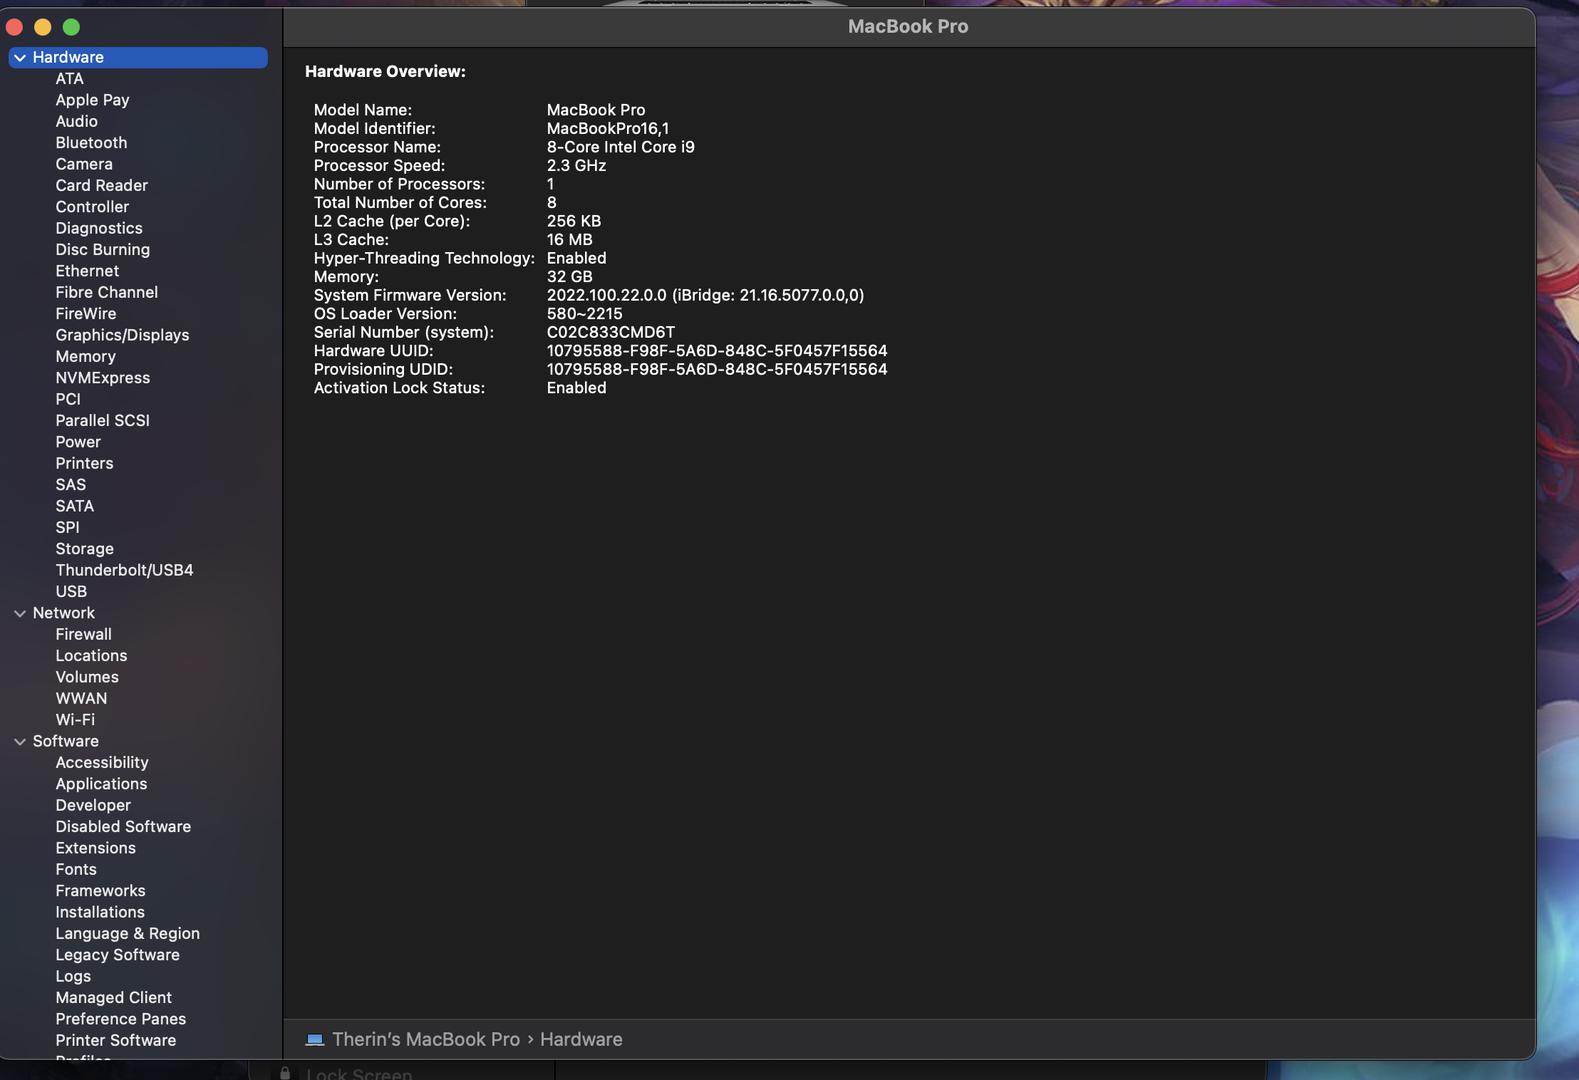Select Applications under Software
Image resolution: width=1579 pixels, height=1080 pixels.
[x=101, y=784]
